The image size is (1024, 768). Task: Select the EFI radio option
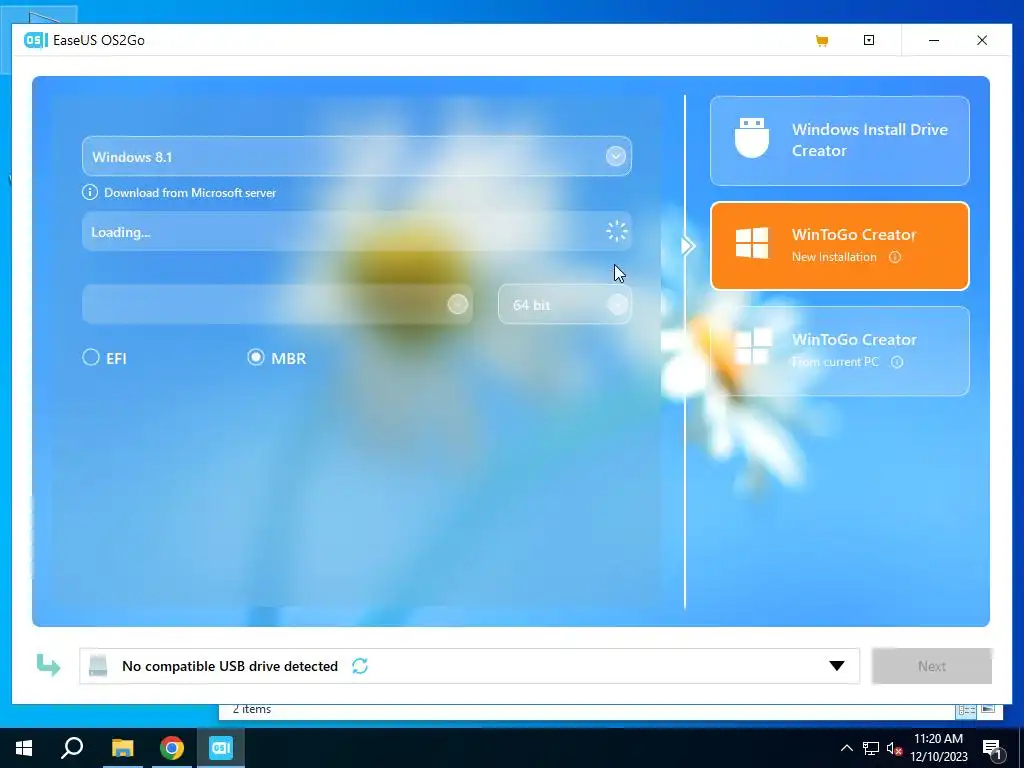pyautogui.click(x=104, y=358)
